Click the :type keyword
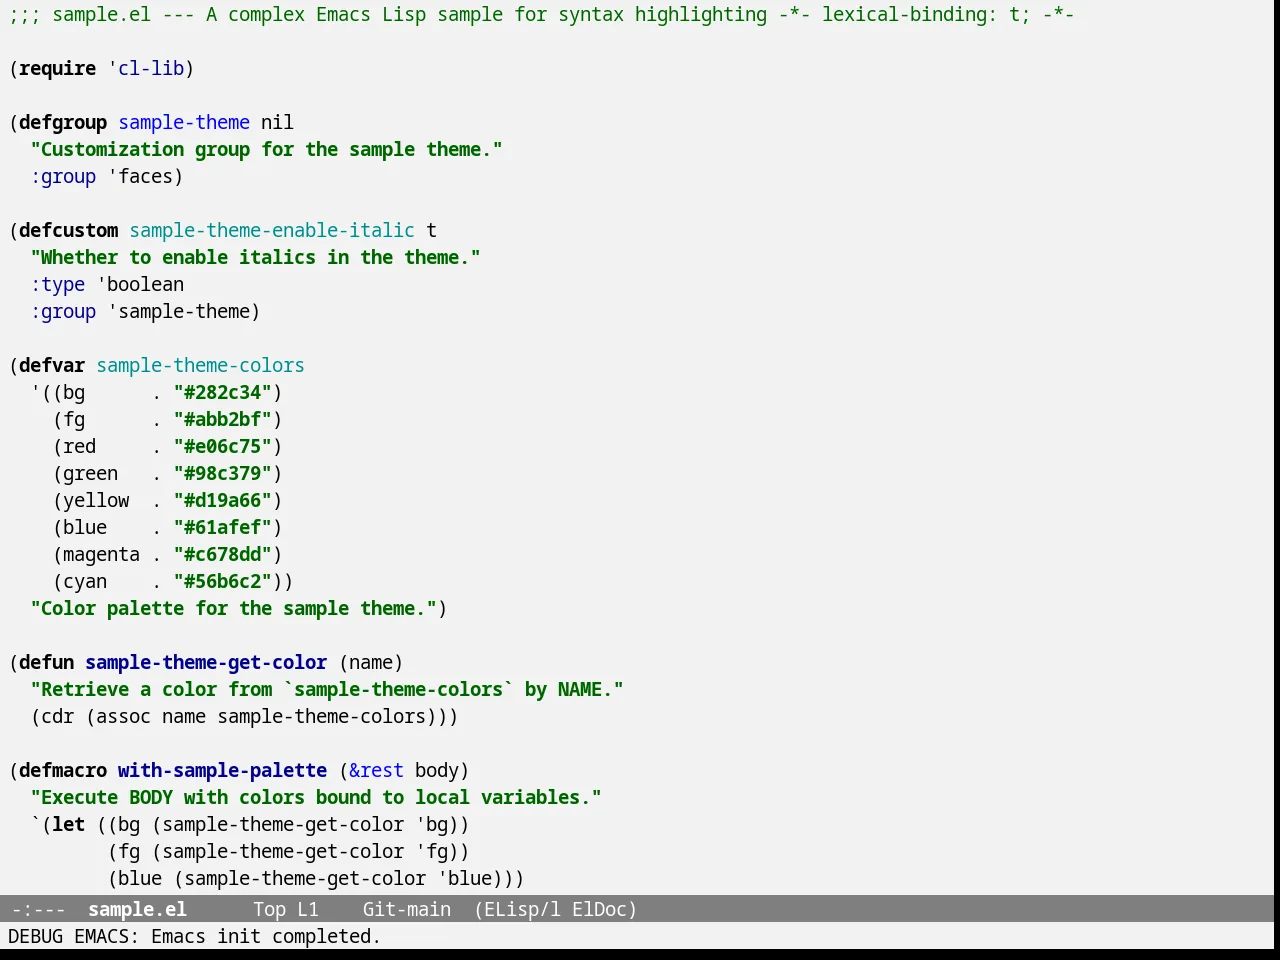 pos(58,284)
